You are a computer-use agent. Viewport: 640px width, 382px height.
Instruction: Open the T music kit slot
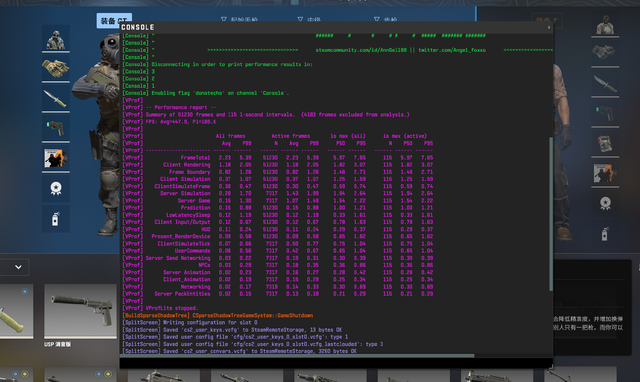pos(605,173)
